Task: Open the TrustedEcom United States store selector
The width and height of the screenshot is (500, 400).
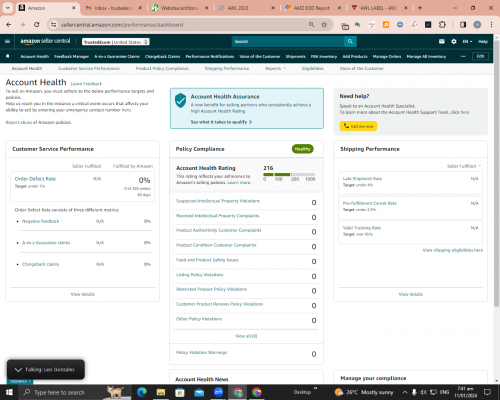Action: [x=116, y=42]
